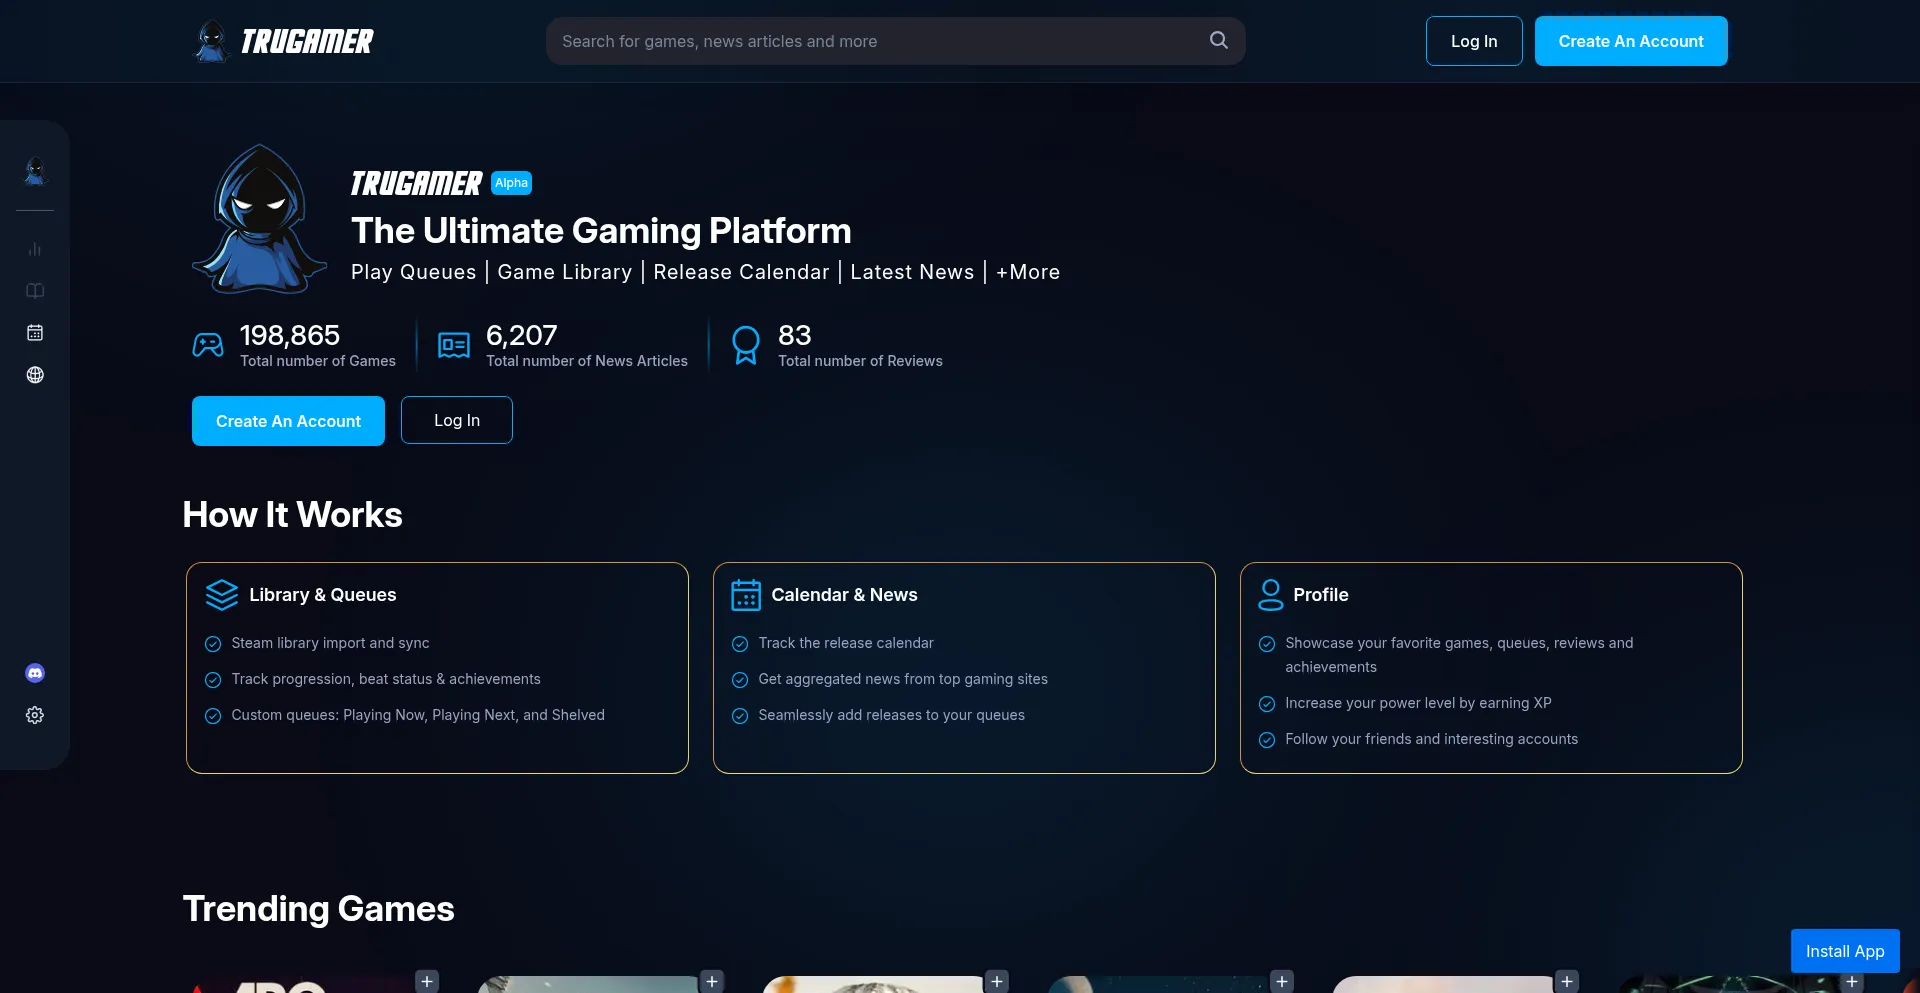Focus the games and news search field

(x=880, y=41)
